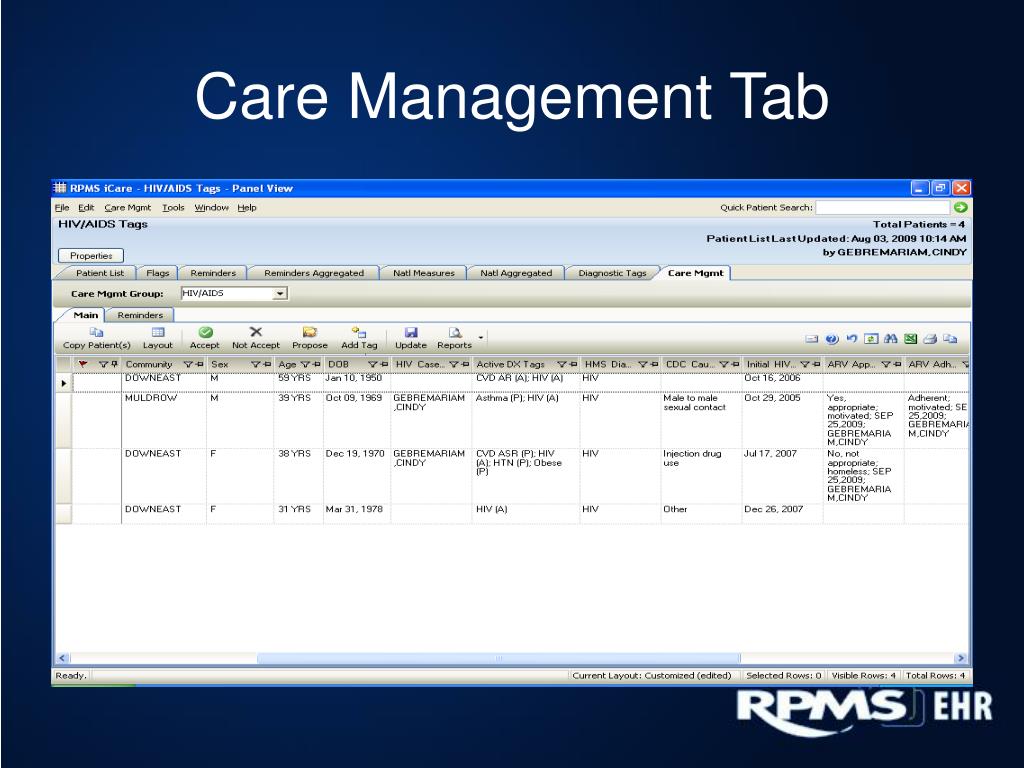Click the Quick Patient Search input field
Viewport: 1024px width, 768px height.
point(882,207)
